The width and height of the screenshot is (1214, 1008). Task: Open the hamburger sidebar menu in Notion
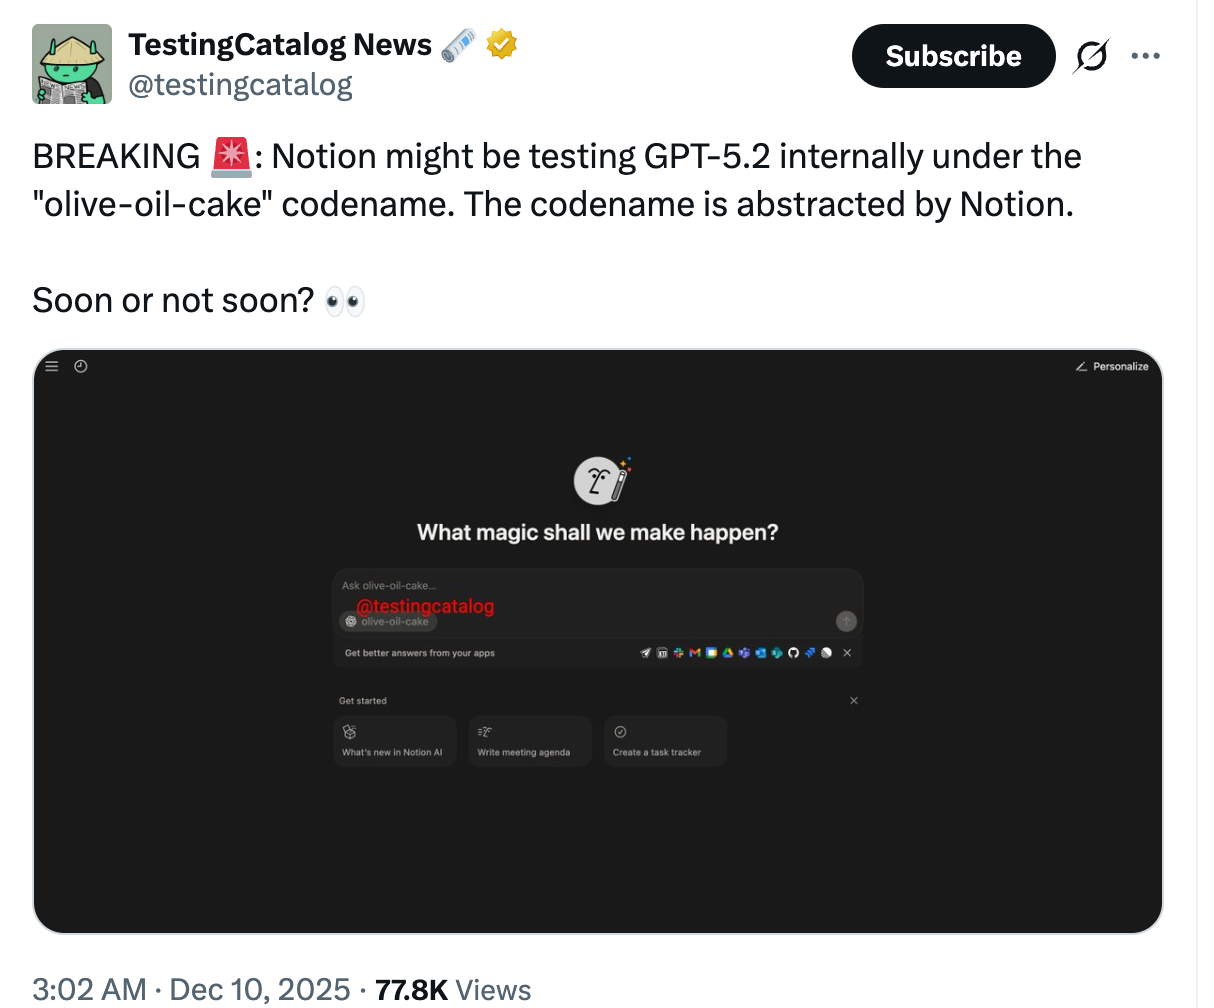pyautogui.click(x=52, y=367)
